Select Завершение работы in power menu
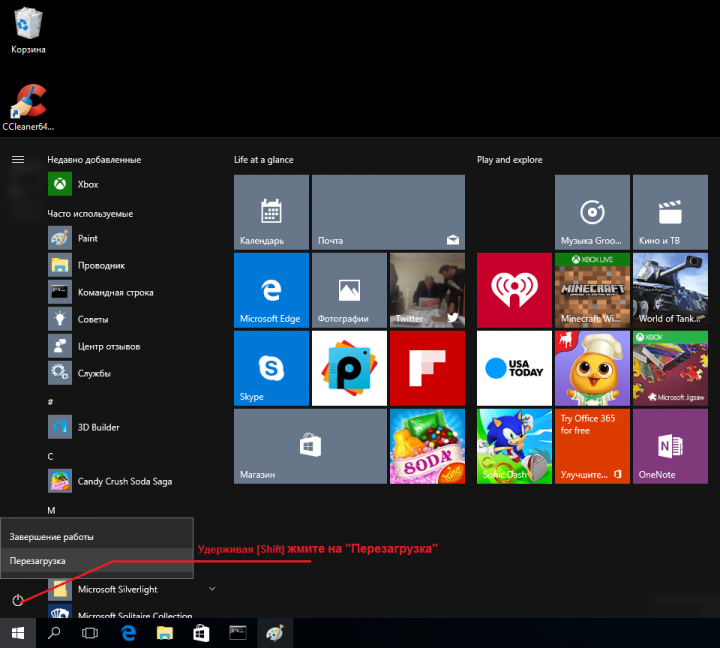Viewport: 720px width, 648px height. (97, 536)
